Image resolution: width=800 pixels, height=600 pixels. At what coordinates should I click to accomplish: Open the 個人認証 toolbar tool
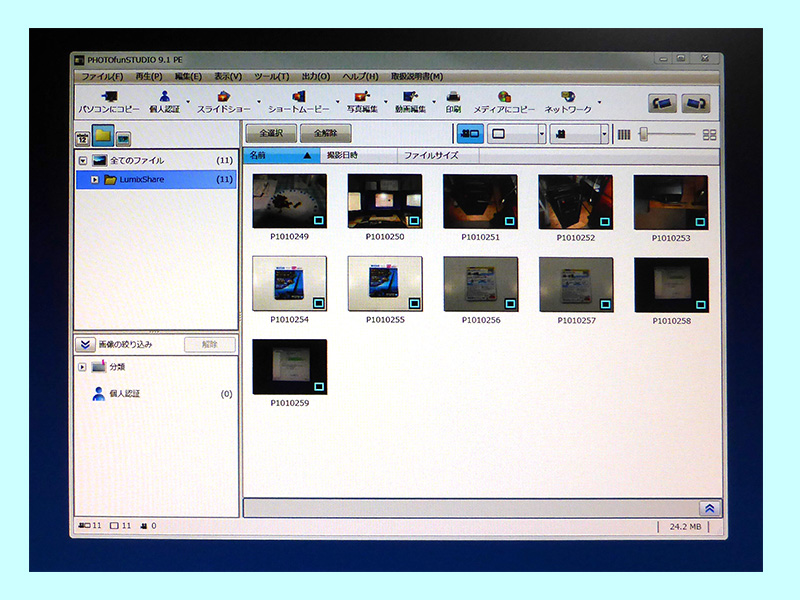coord(164,97)
